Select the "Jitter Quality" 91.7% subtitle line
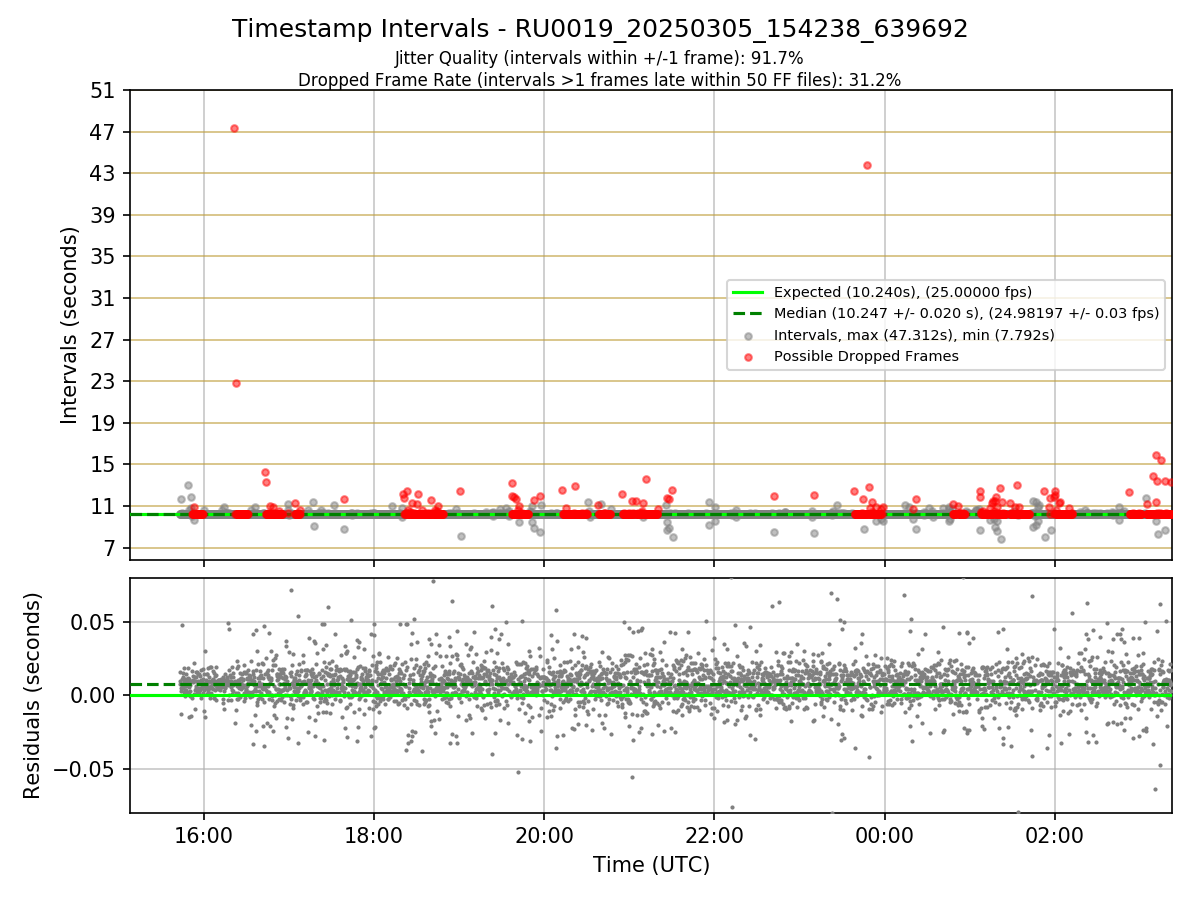Viewport: 1200px width, 900px height. [x=599, y=58]
